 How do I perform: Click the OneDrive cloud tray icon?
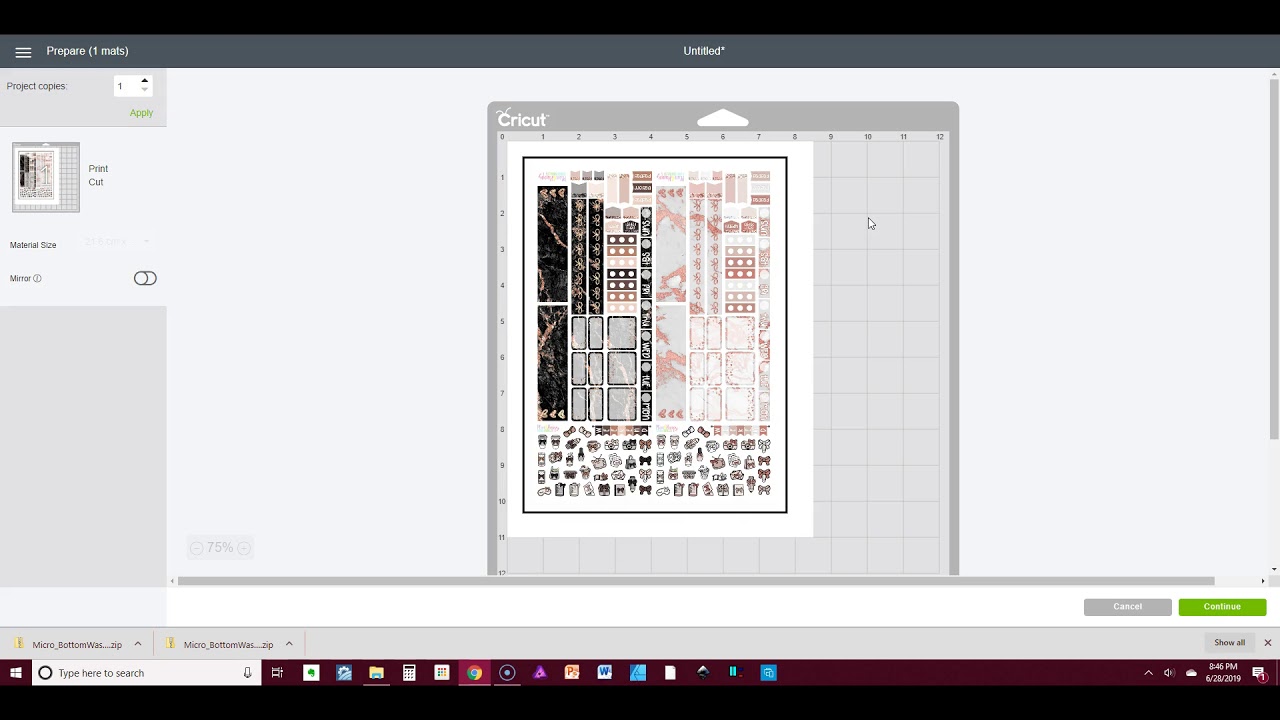1191,673
